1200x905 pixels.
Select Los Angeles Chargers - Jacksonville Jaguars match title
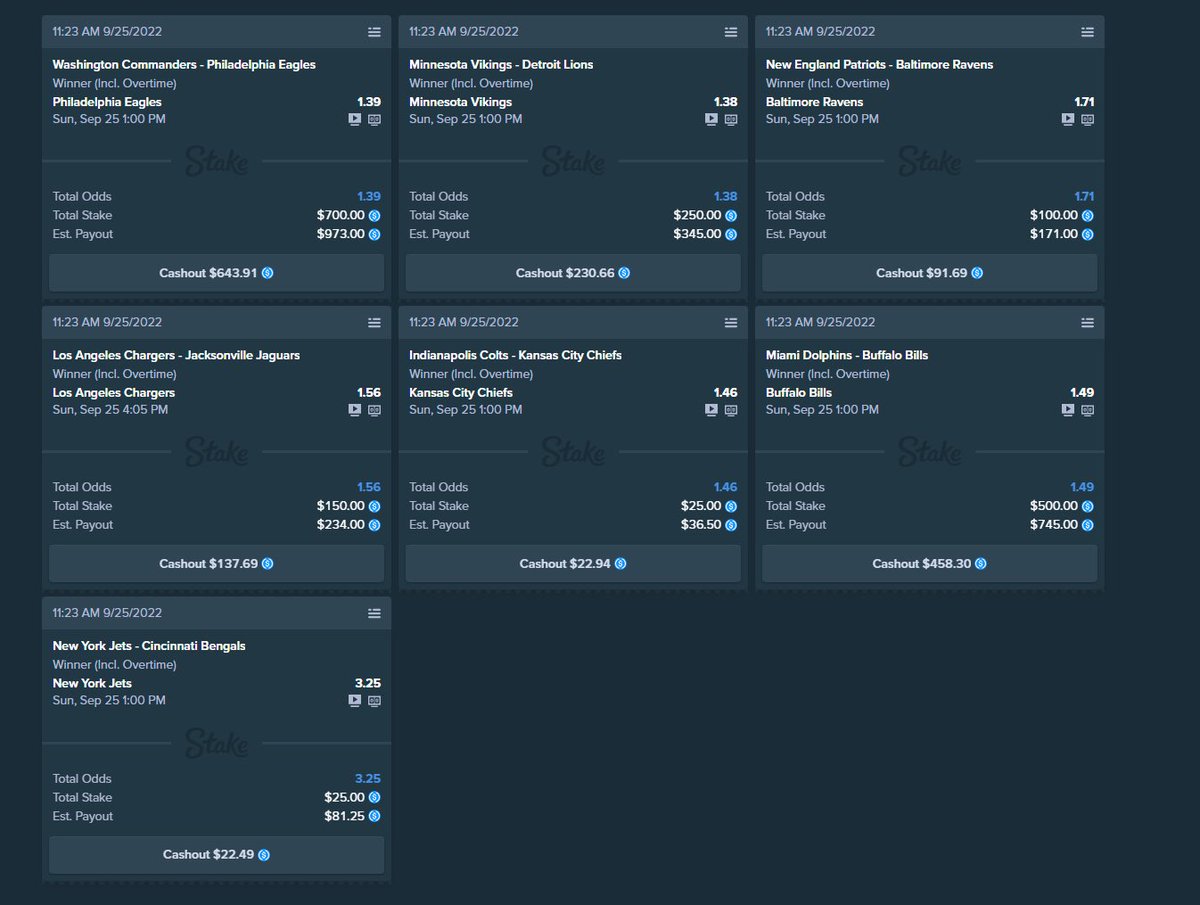coord(176,356)
